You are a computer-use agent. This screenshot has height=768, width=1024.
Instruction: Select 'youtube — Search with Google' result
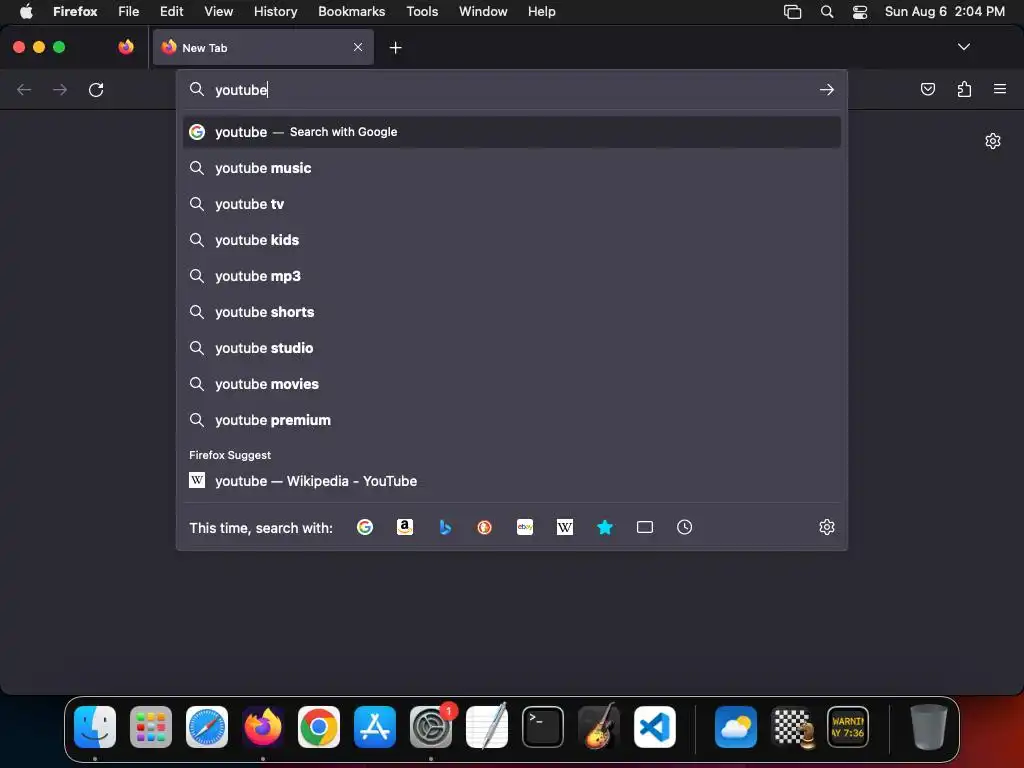tap(511, 132)
